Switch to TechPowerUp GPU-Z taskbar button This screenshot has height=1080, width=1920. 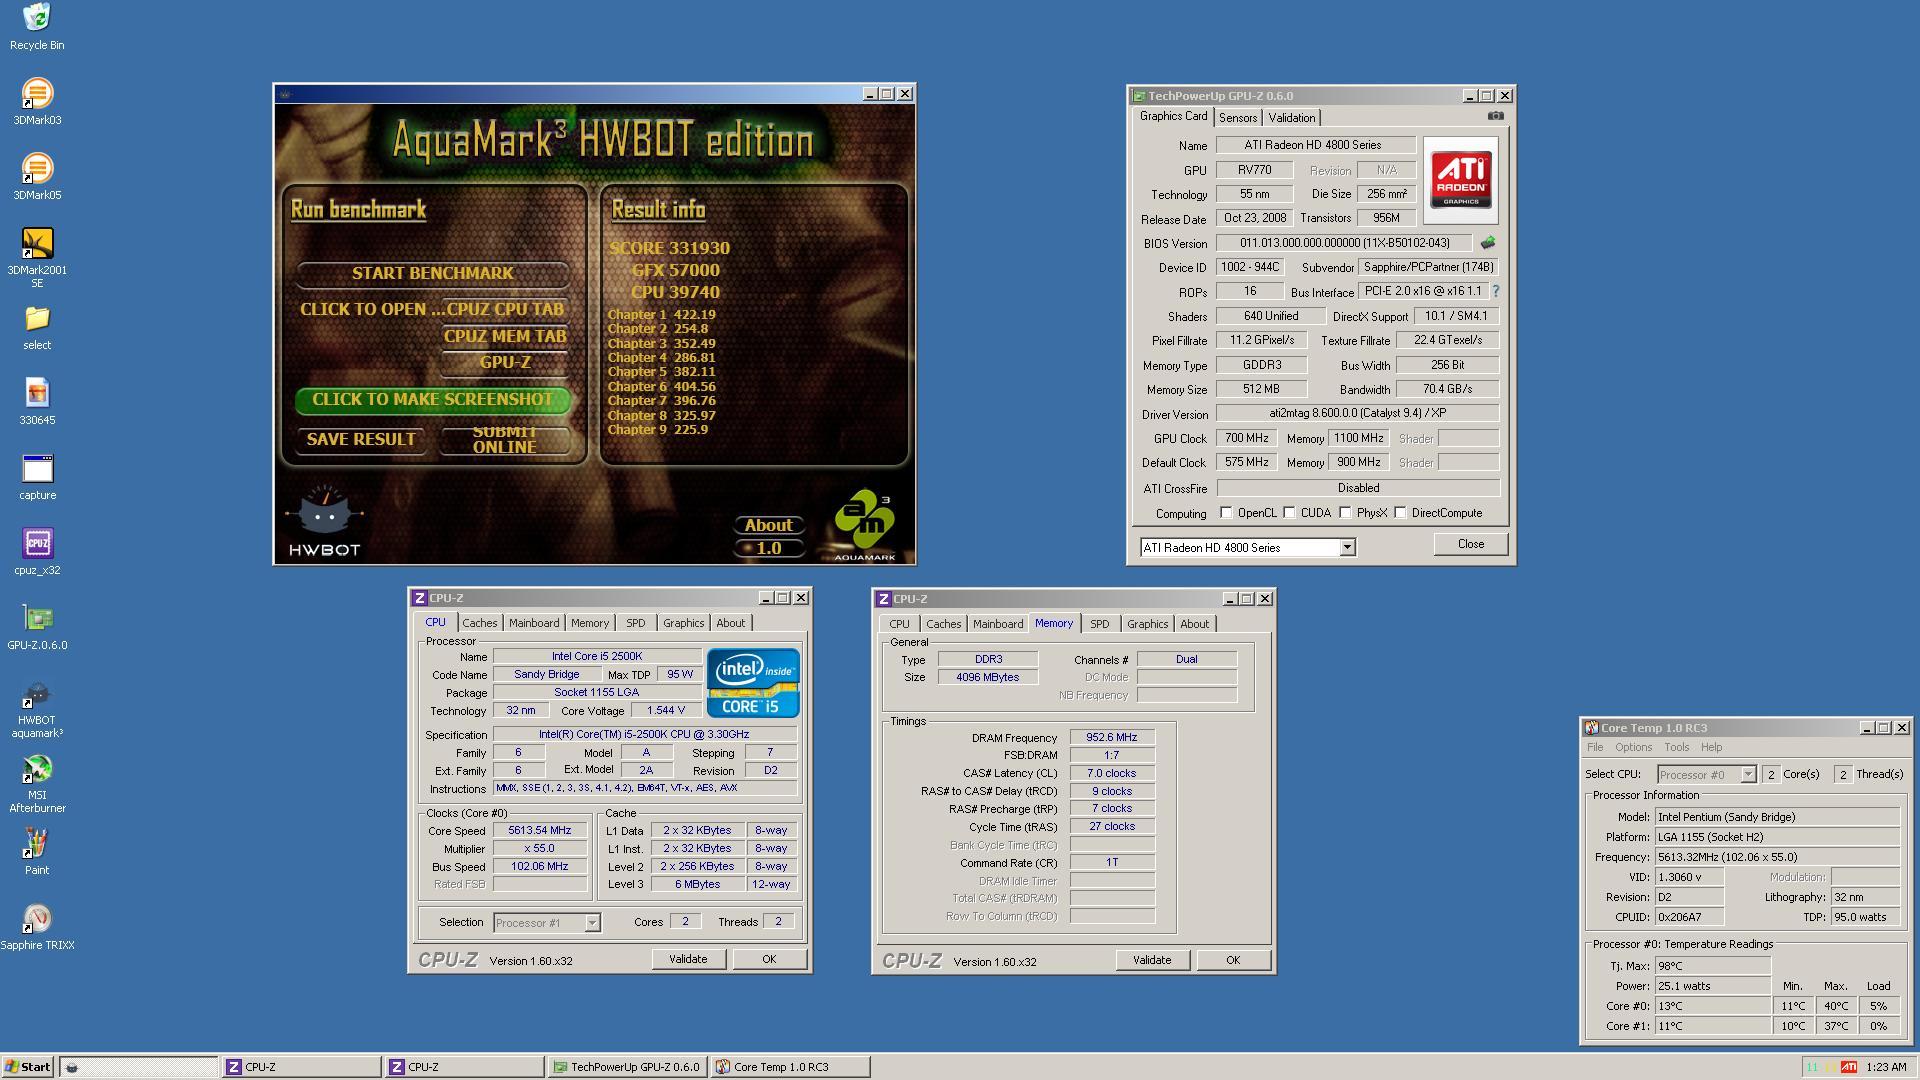click(627, 1067)
